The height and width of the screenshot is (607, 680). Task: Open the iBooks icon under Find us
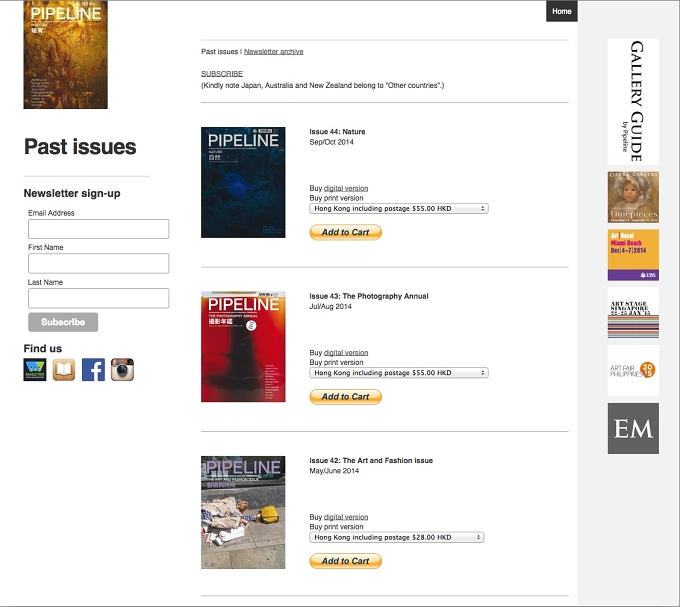[x=64, y=370]
